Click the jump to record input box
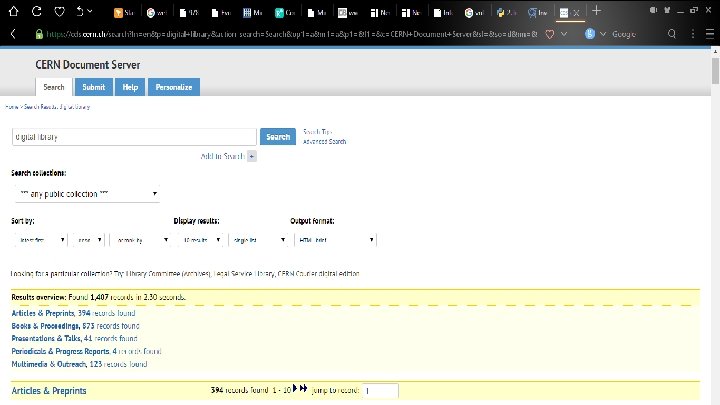720x405 pixels. (380, 391)
